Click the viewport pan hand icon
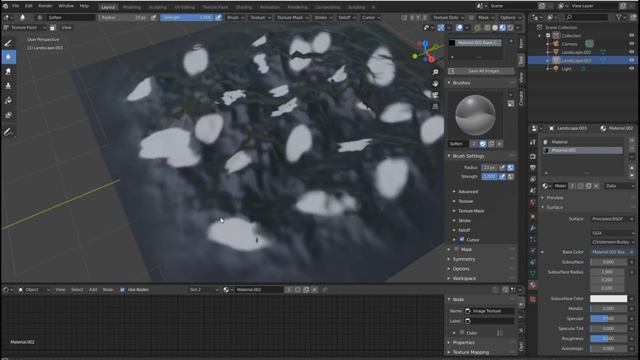The width and height of the screenshot is (640, 360). pyautogui.click(x=435, y=83)
